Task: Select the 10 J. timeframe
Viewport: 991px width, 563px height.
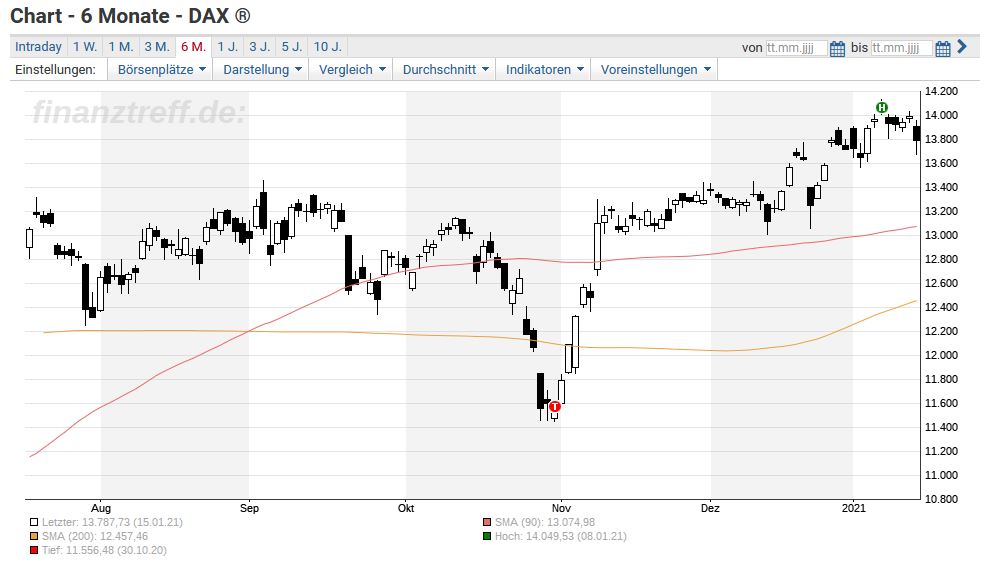Action: tap(327, 47)
